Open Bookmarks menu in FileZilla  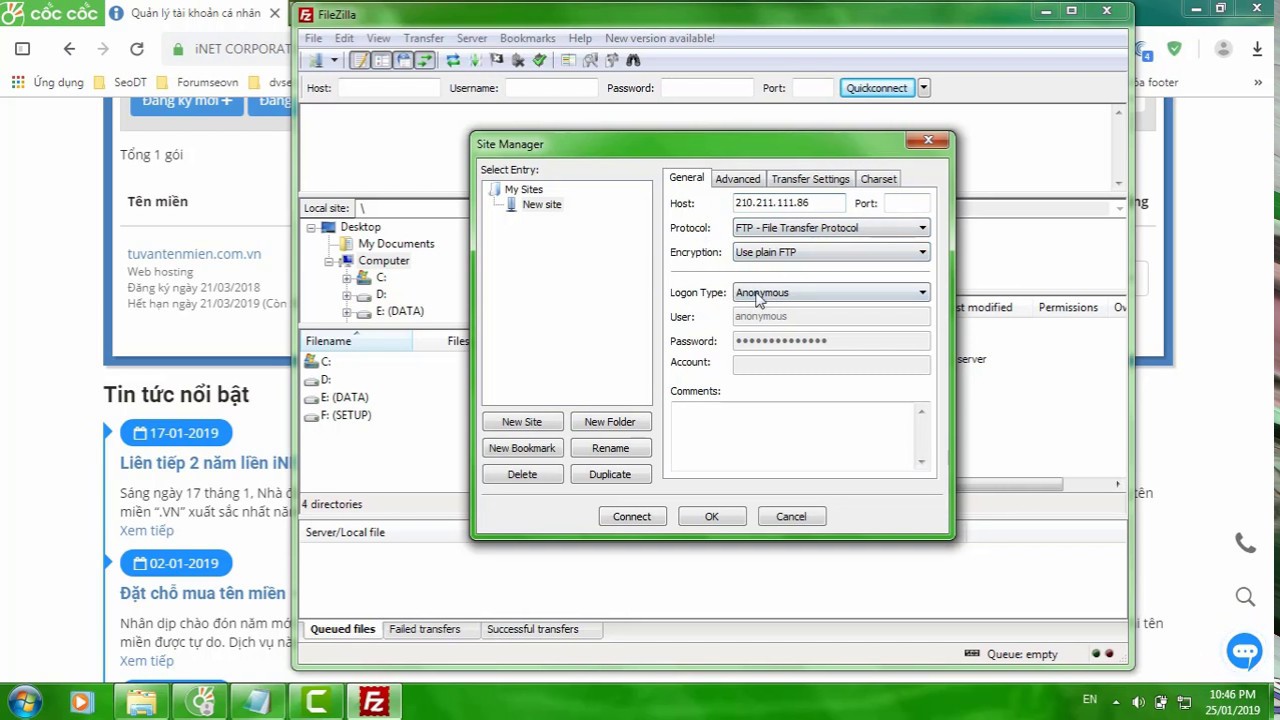527,38
